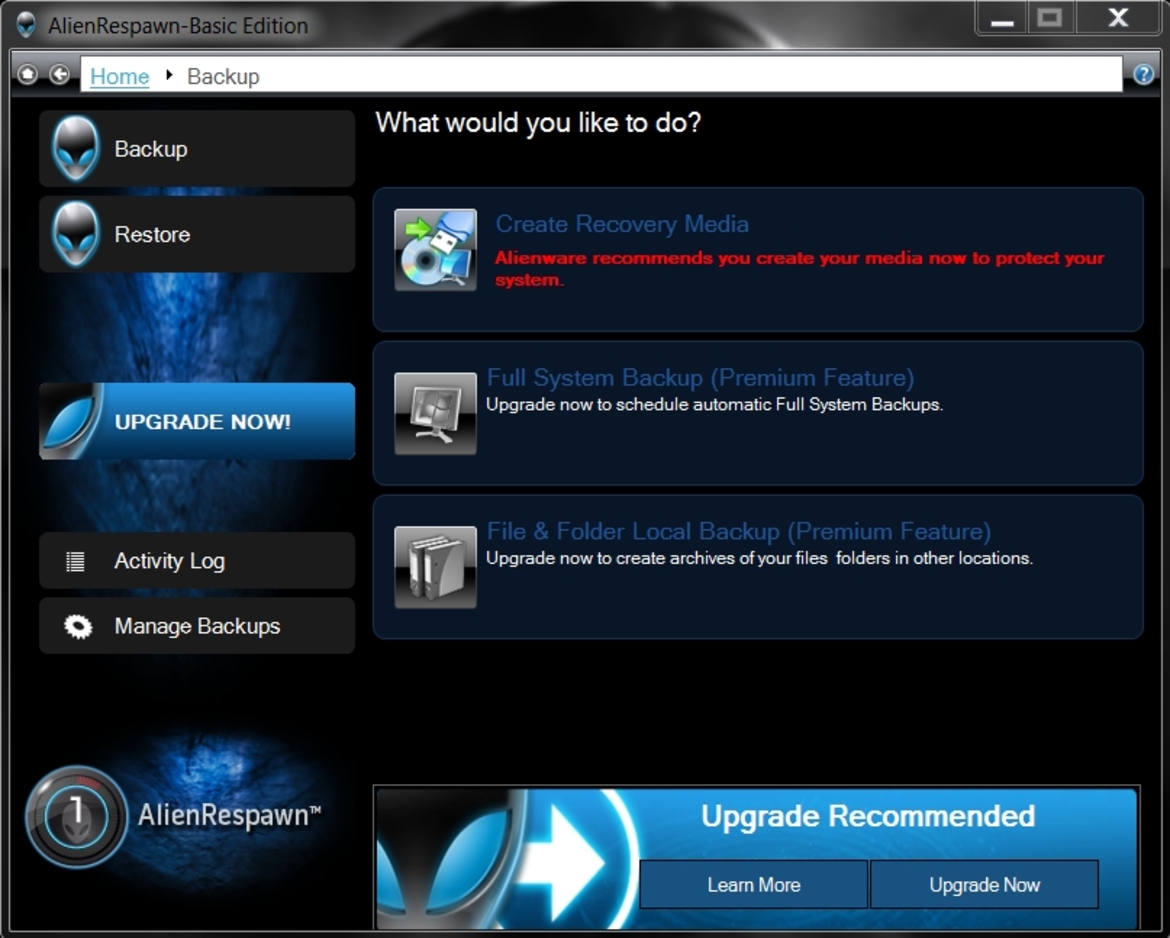Click the Create Recovery Media disc icon
Viewport: 1170px width, 938px height.
tap(436, 249)
